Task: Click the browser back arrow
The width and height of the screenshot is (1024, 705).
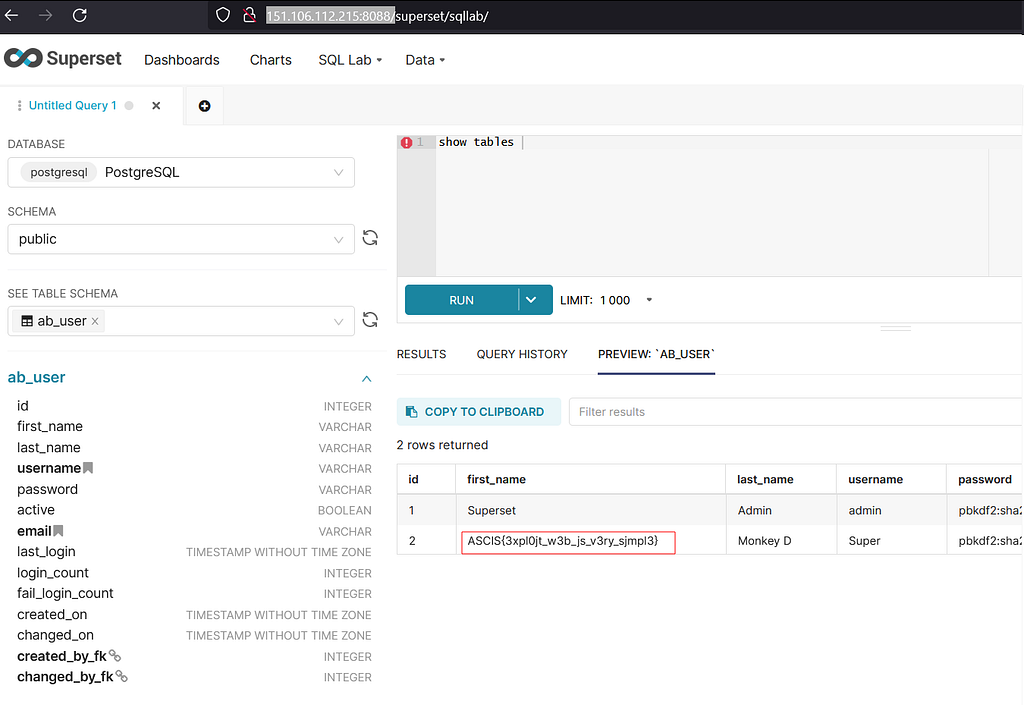Action: pos(12,15)
